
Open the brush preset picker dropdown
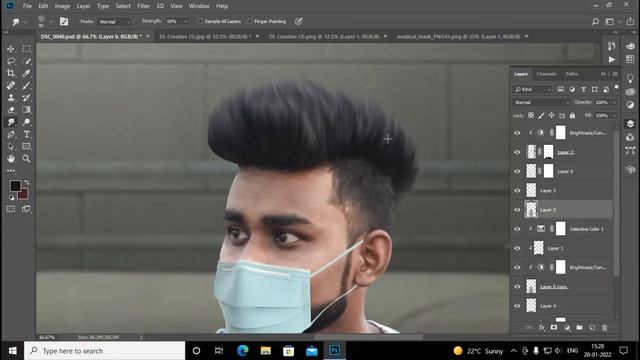pyautogui.click(x=51, y=22)
